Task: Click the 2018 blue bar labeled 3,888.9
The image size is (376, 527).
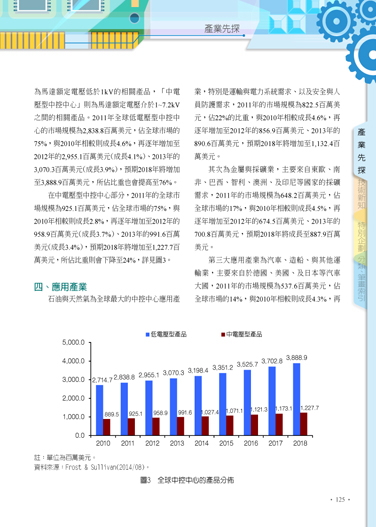Action: point(296,399)
